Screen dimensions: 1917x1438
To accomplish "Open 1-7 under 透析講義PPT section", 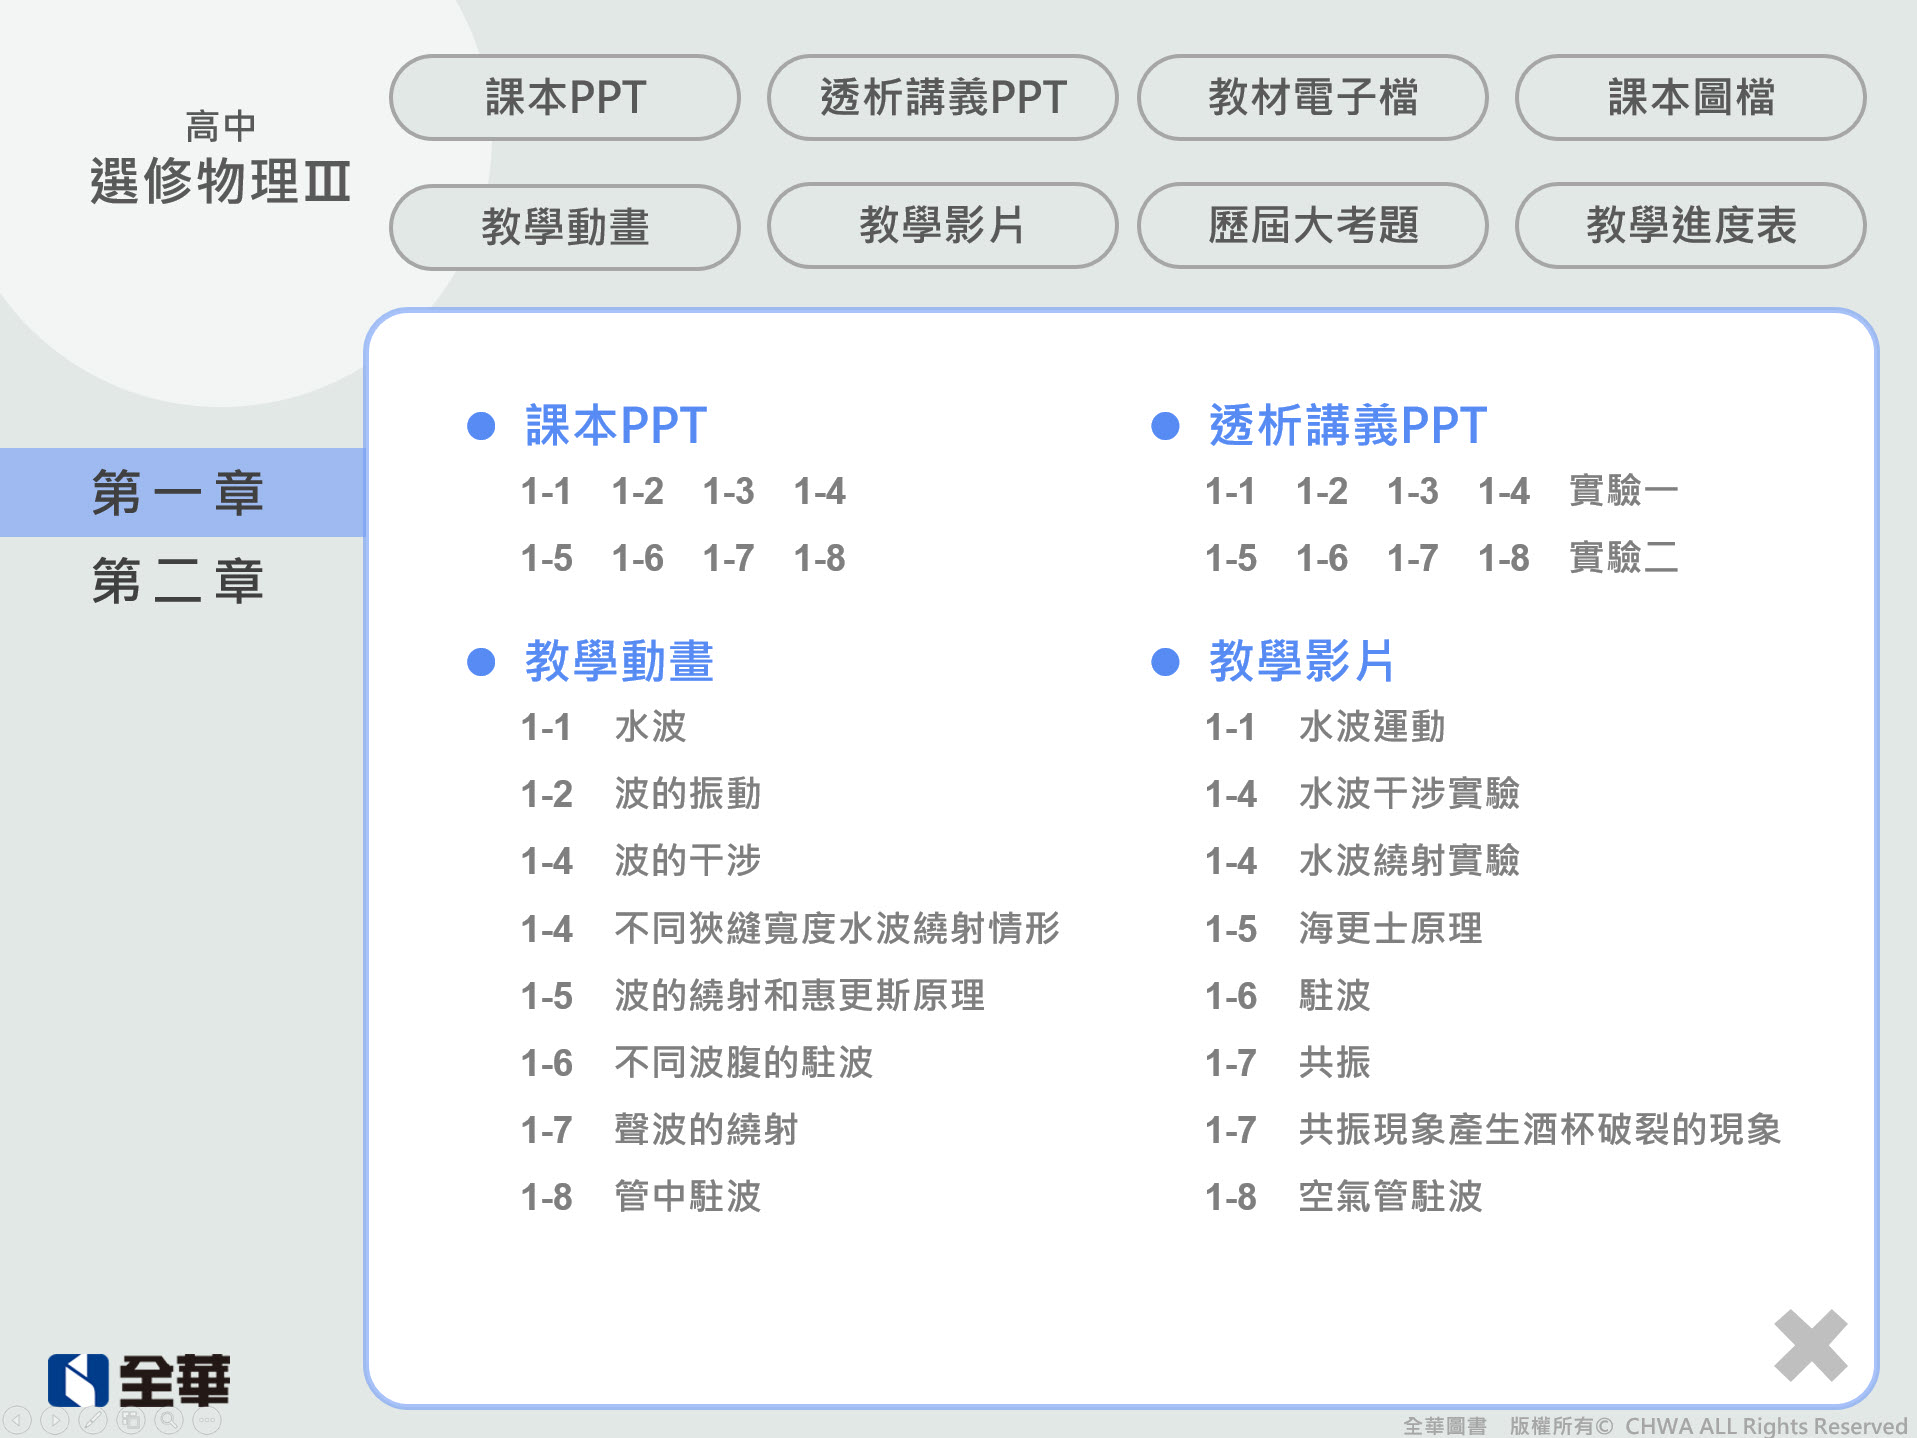I will pos(1412,558).
